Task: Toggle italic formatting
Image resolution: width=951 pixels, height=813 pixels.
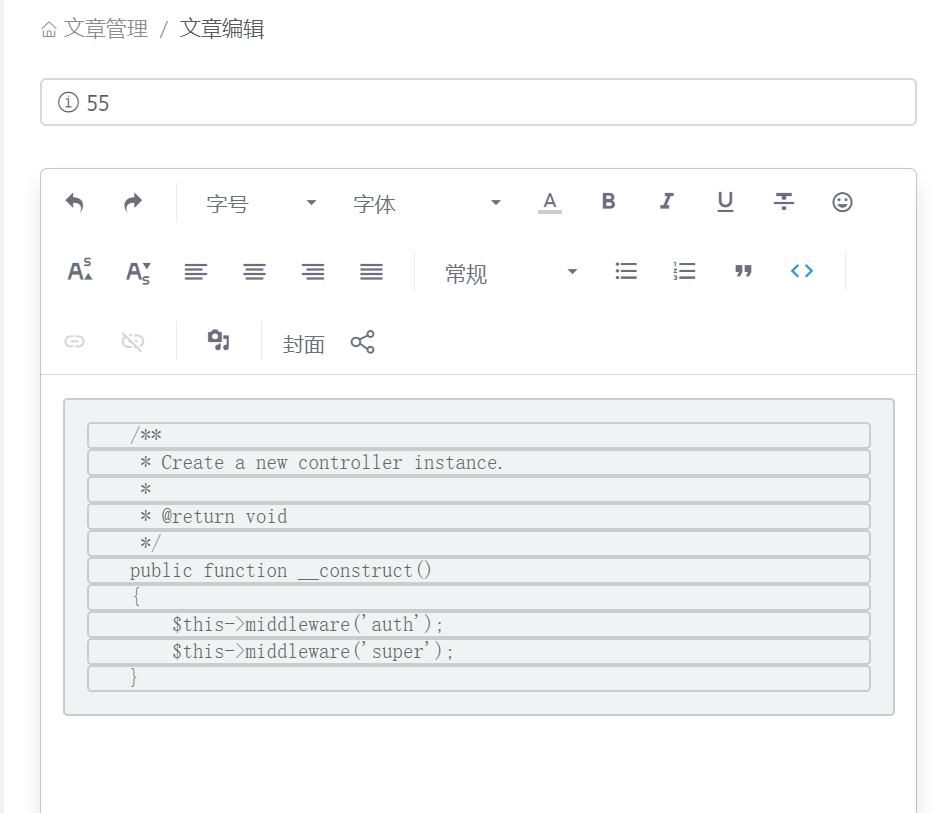Action: click(x=666, y=202)
